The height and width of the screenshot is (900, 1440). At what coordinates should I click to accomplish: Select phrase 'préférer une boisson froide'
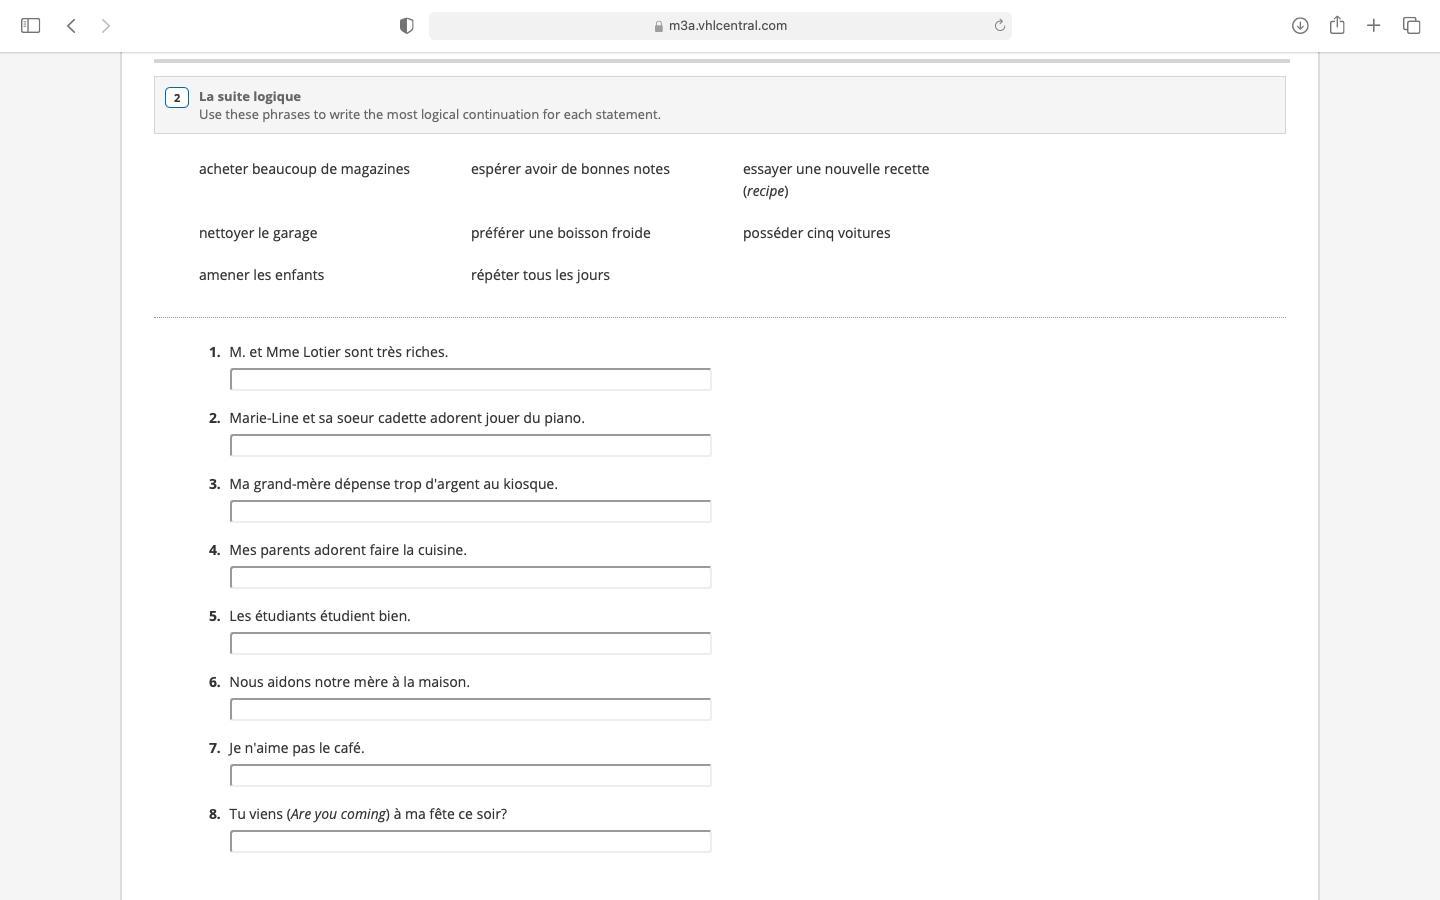point(560,233)
